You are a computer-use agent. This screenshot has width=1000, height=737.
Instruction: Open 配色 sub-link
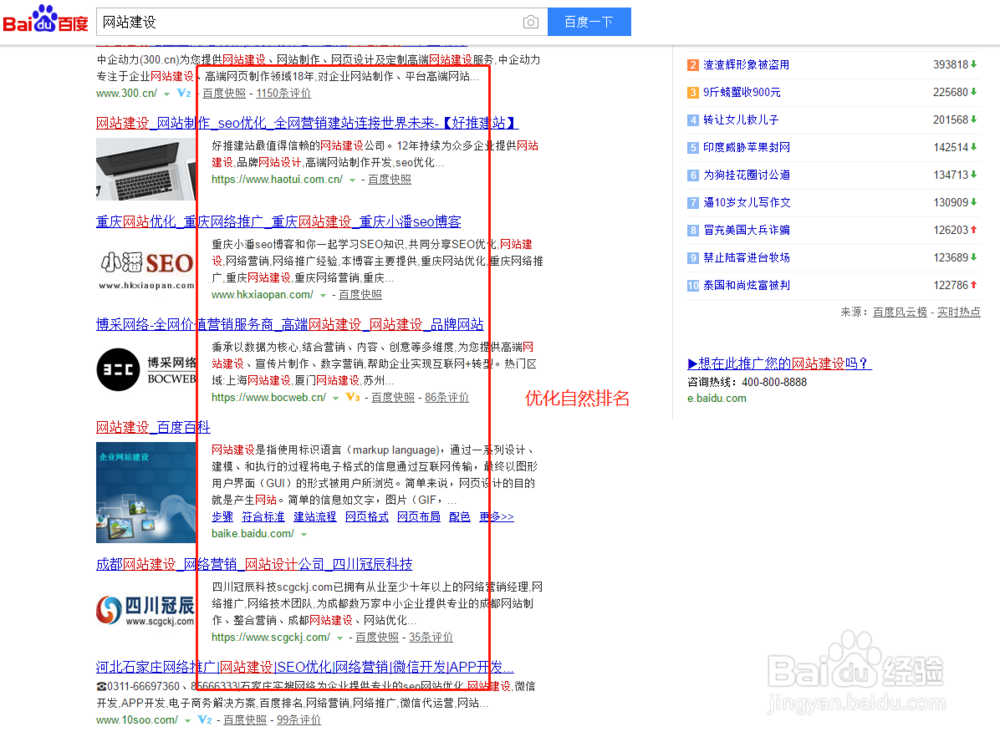click(x=459, y=516)
